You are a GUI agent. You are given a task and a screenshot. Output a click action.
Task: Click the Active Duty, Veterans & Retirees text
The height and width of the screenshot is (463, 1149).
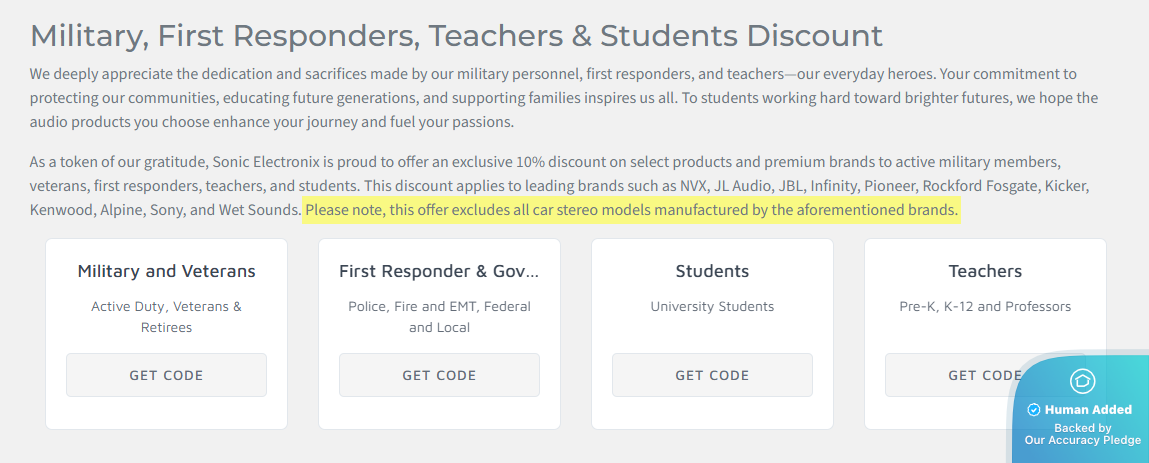166,316
